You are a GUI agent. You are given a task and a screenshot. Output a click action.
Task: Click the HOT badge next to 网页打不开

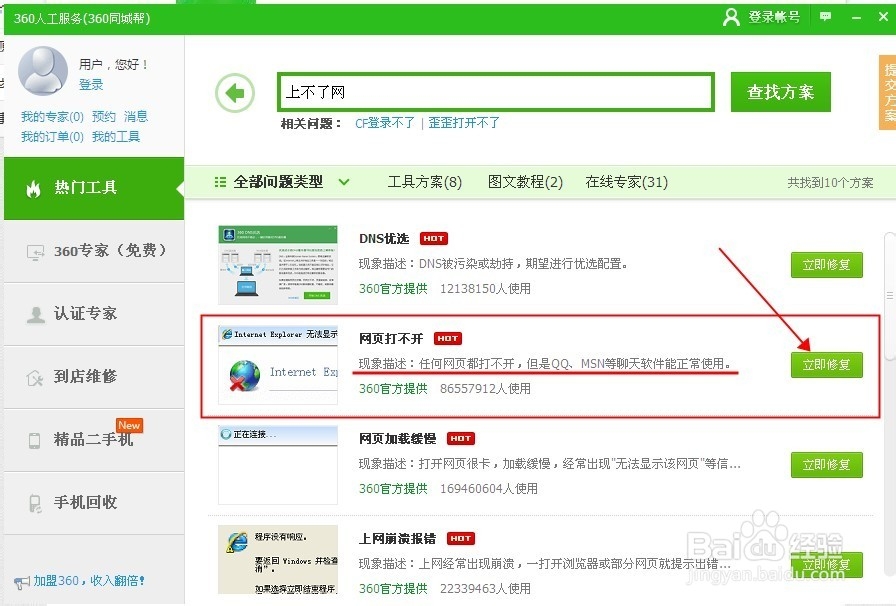[447, 338]
